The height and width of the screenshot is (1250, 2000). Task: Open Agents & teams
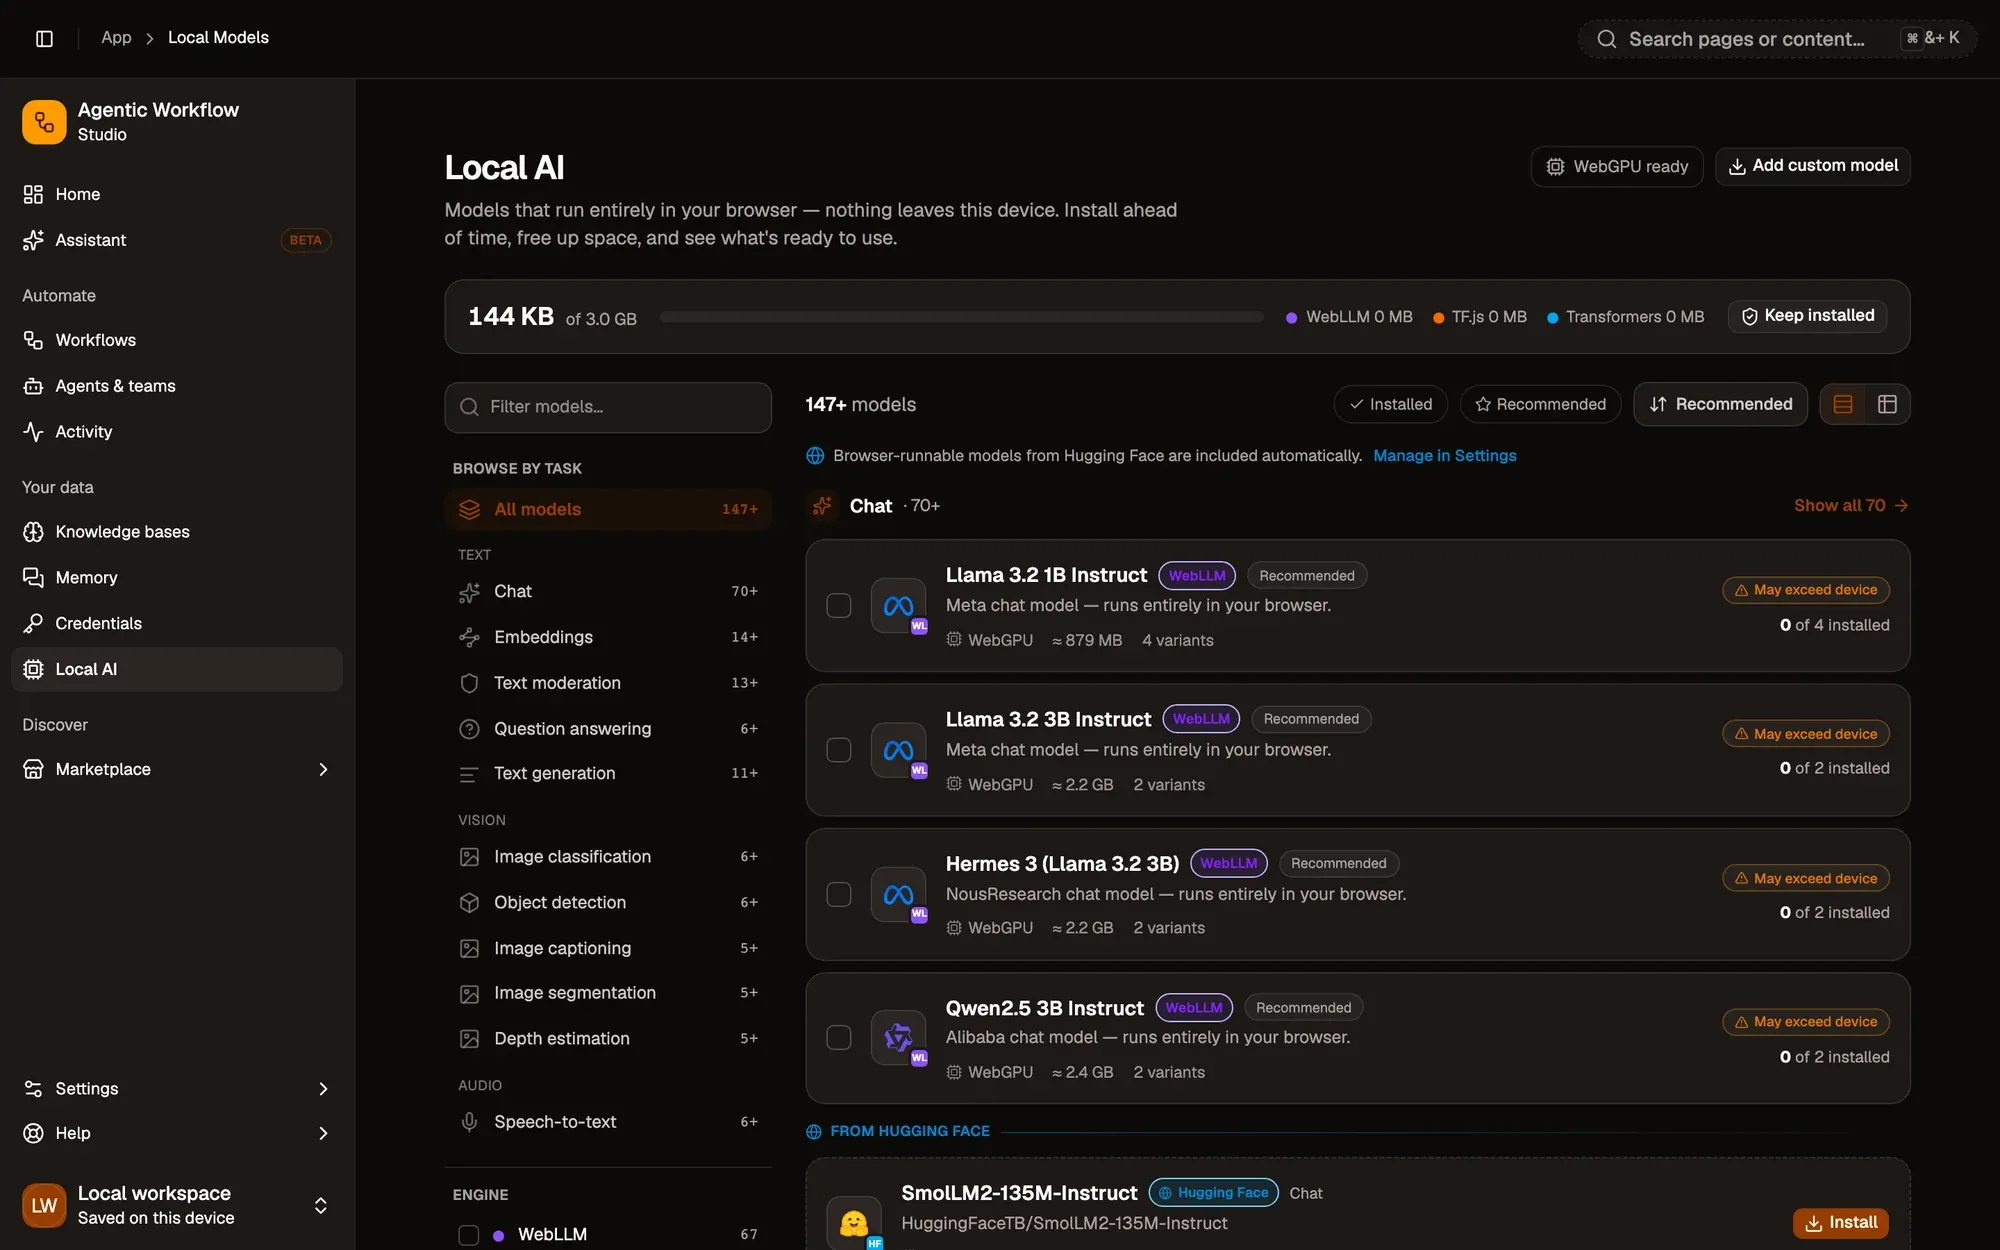pyautogui.click(x=177, y=386)
